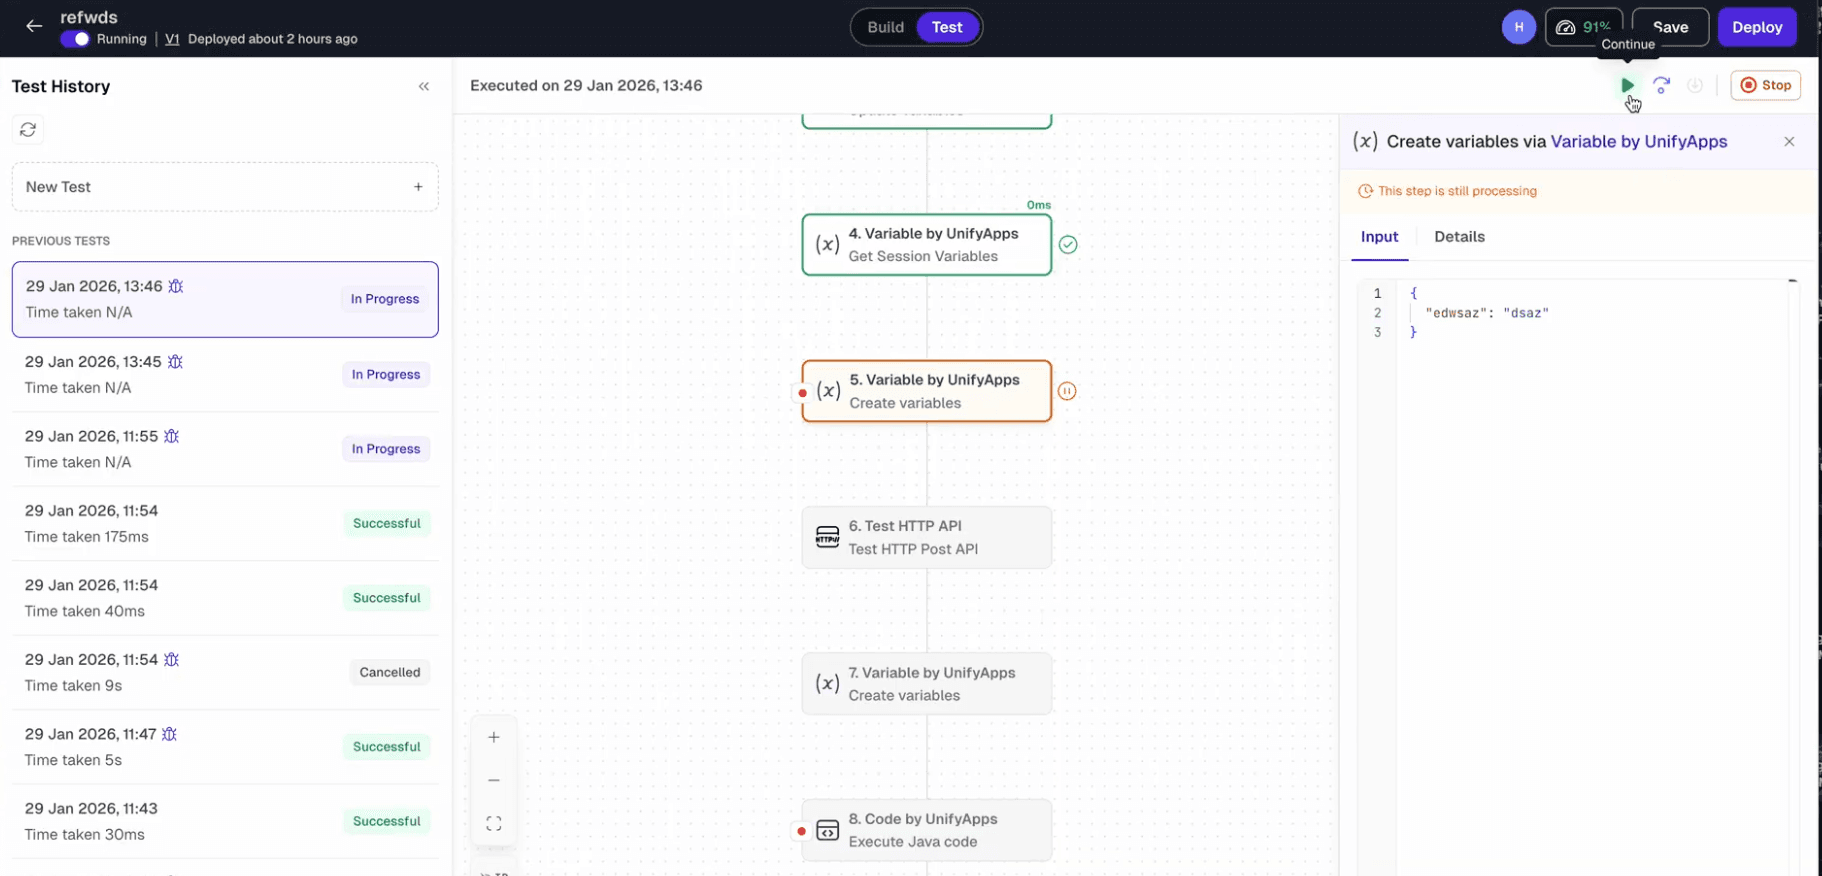Toggle breakpoint on step 8 Code by UnifyApps
Screen dimensions: 1822x876
pos(802,831)
